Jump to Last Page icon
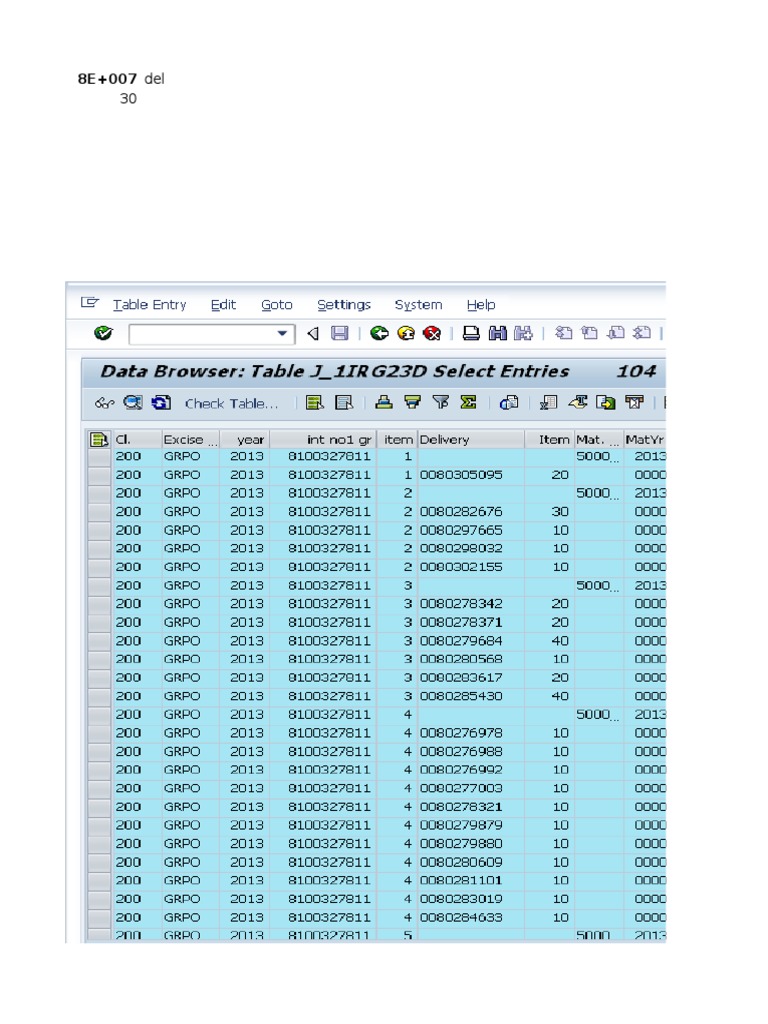Image resolution: width=768 pixels, height=1024 pixels. point(642,334)
